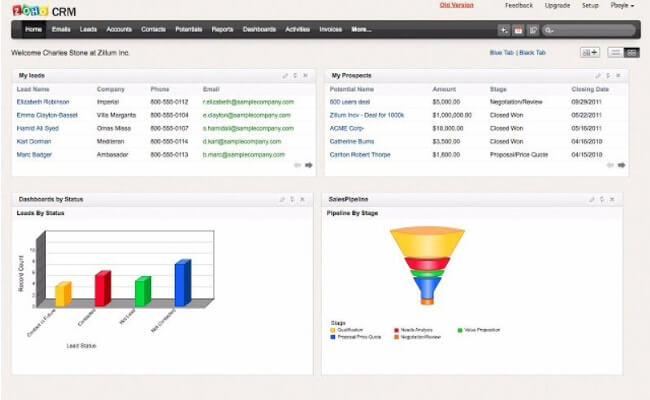Open the quick create plus icon
650x400 pixels.
click(x=503, y=30)
